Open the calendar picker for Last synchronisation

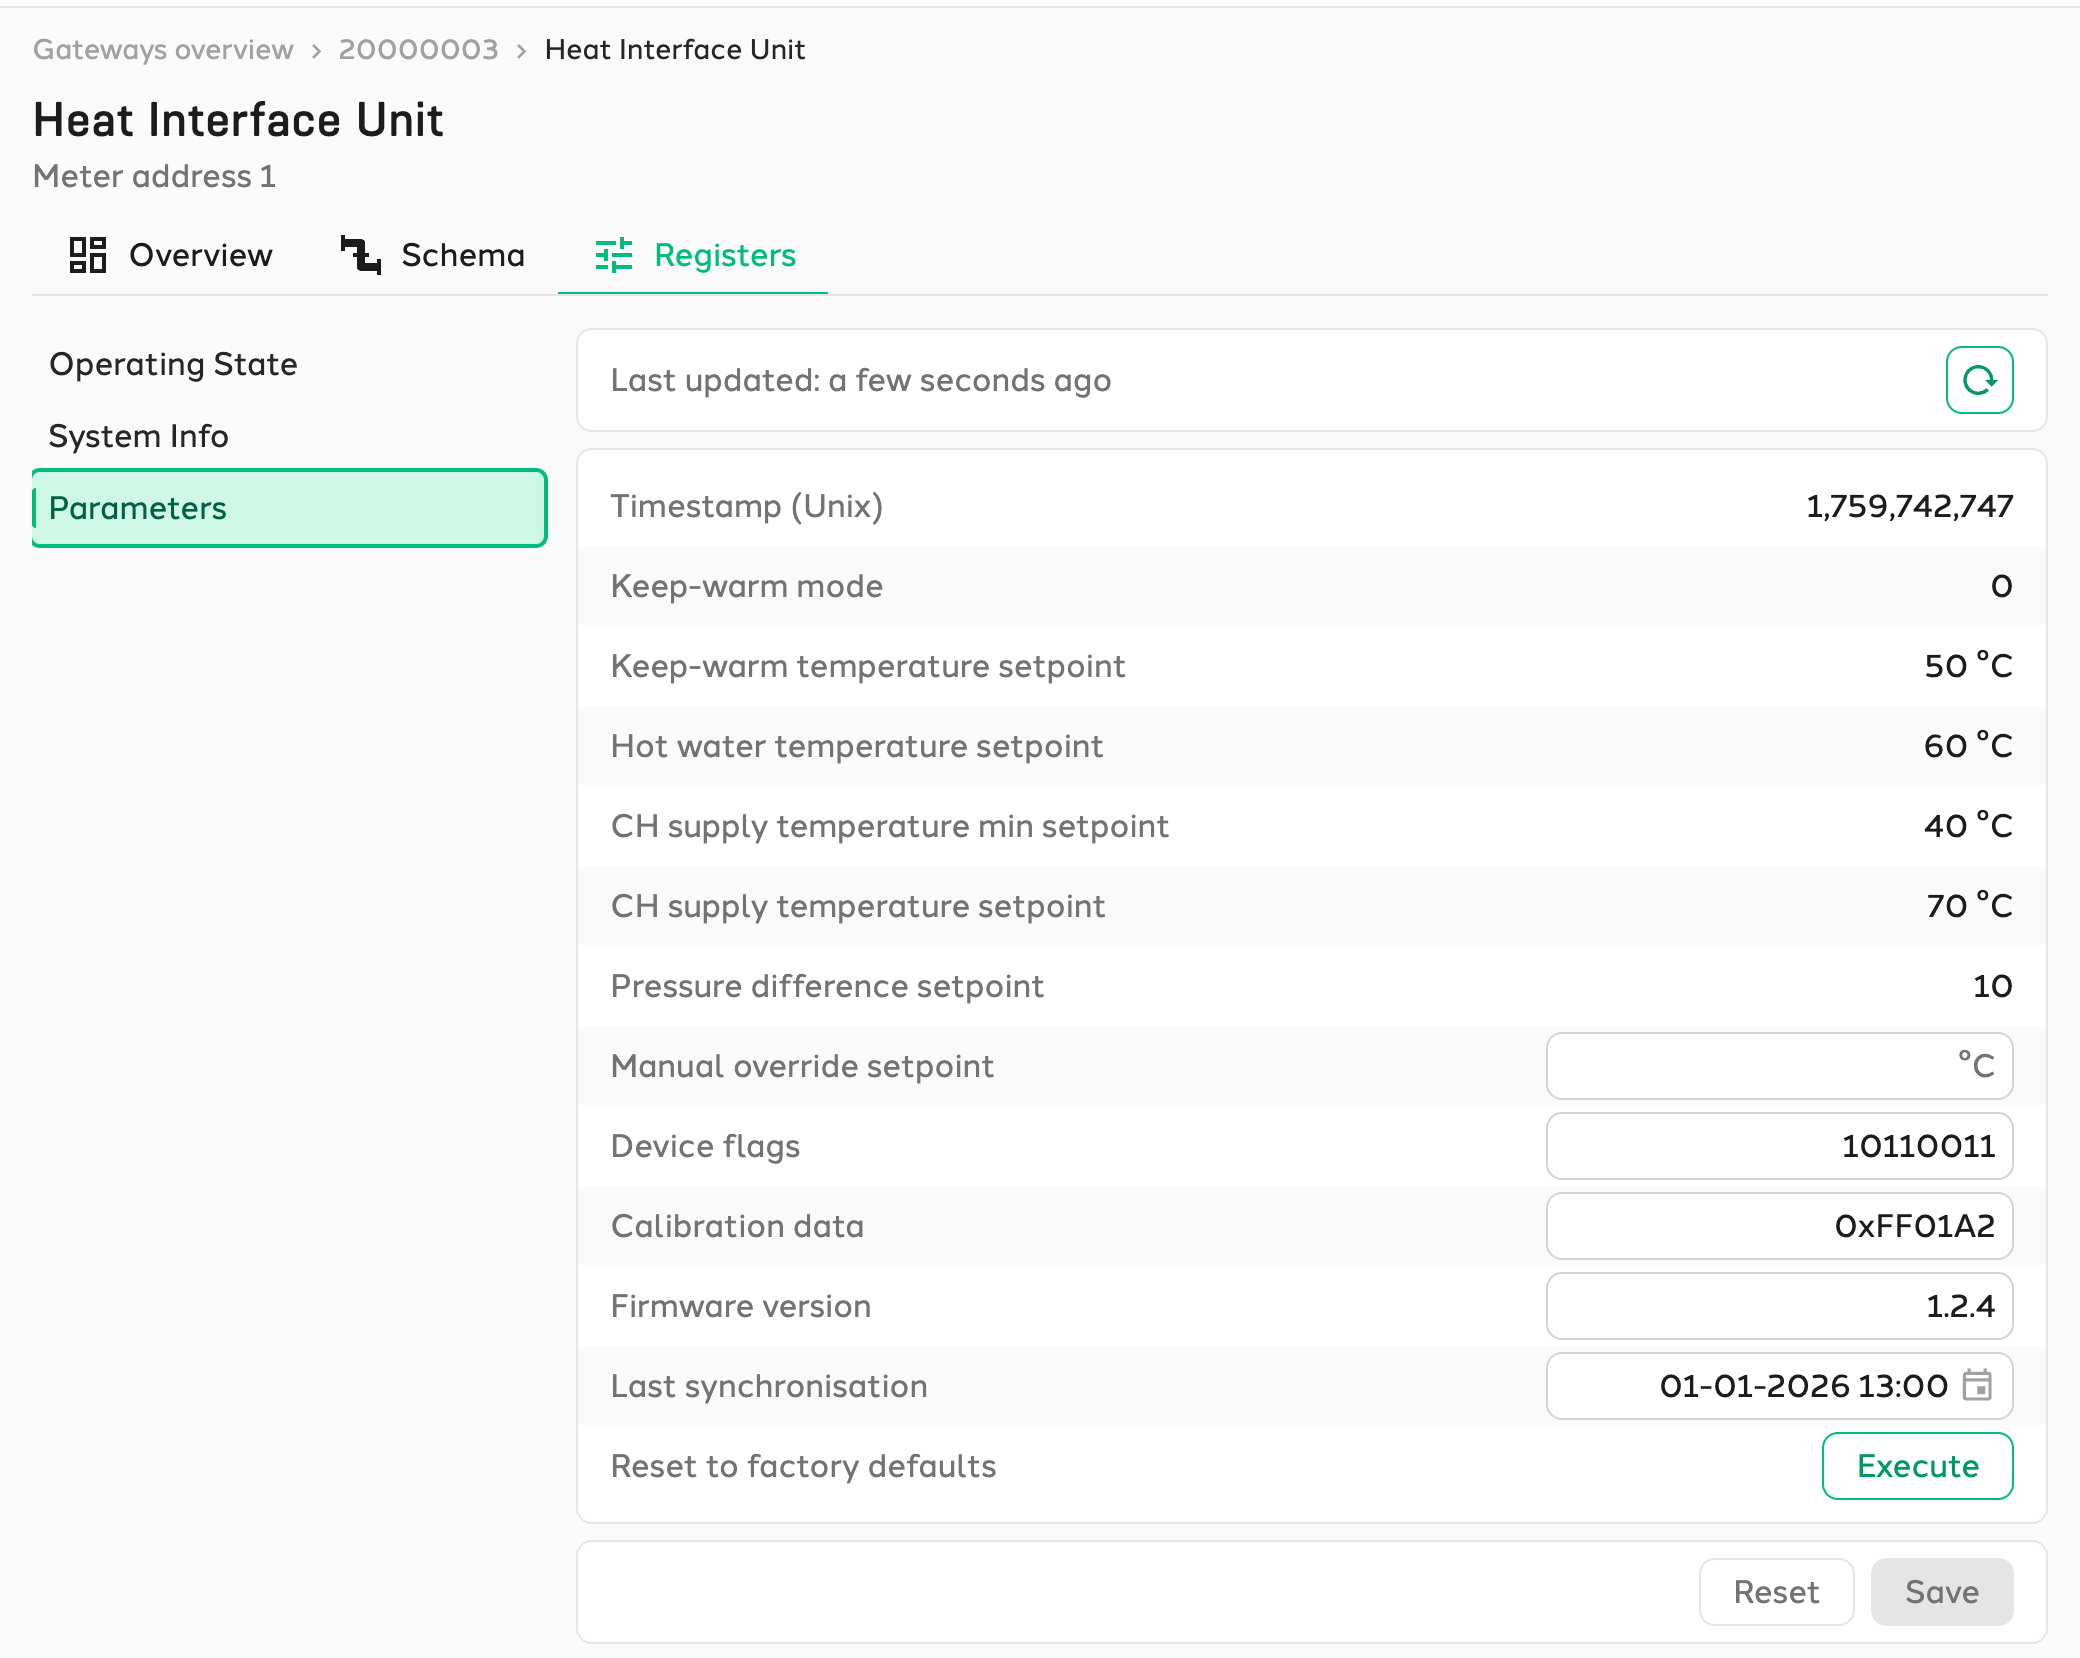pos(1977,1385)
